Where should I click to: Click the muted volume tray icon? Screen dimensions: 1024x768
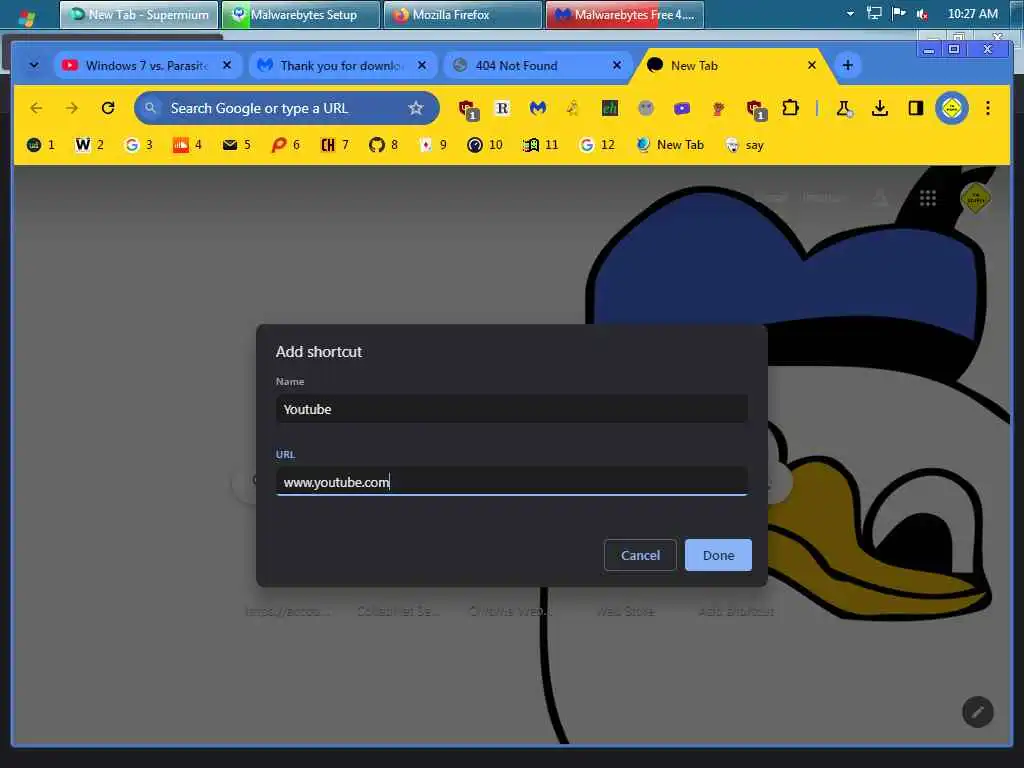pos(922,14)
